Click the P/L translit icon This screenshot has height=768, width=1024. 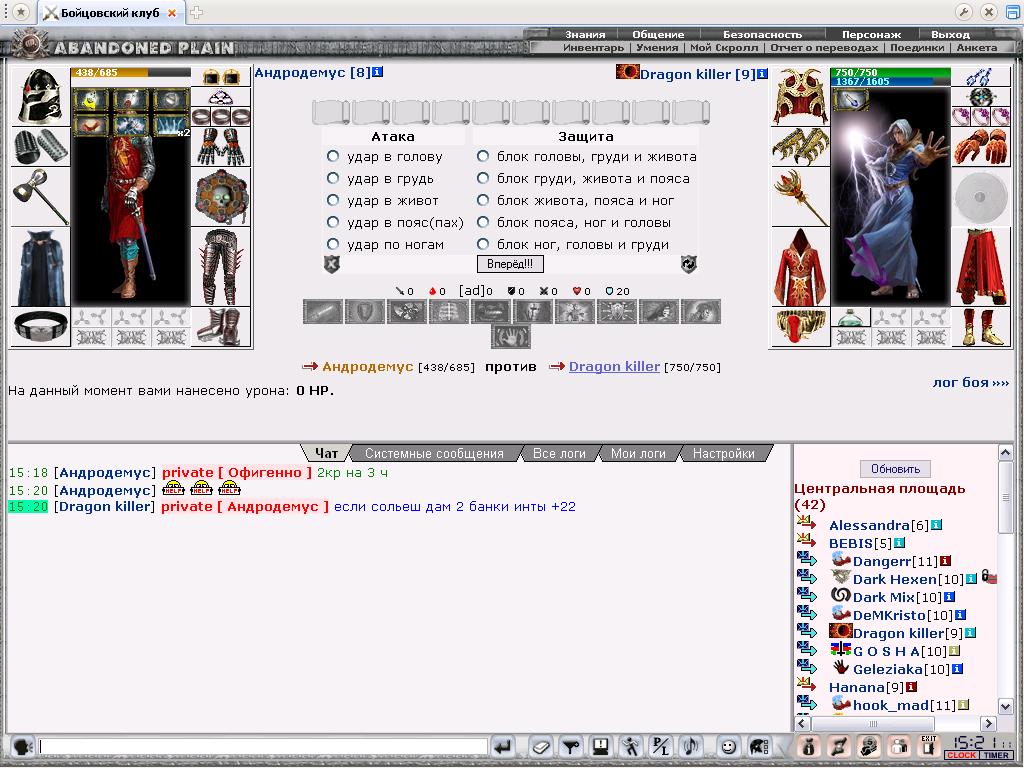[x=661, y=746]
